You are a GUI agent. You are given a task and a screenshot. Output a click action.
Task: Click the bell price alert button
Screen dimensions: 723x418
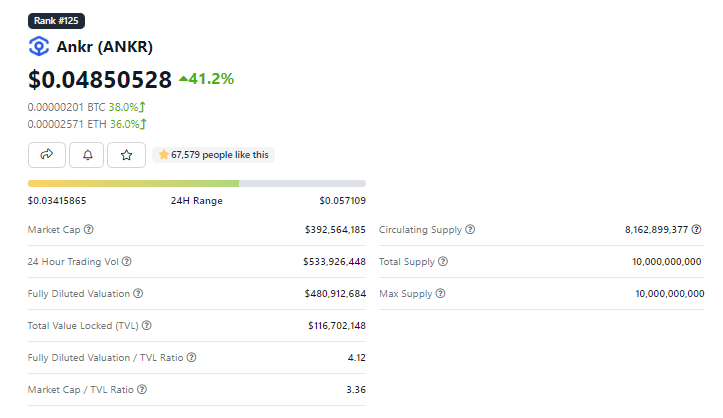click(87, 155)
